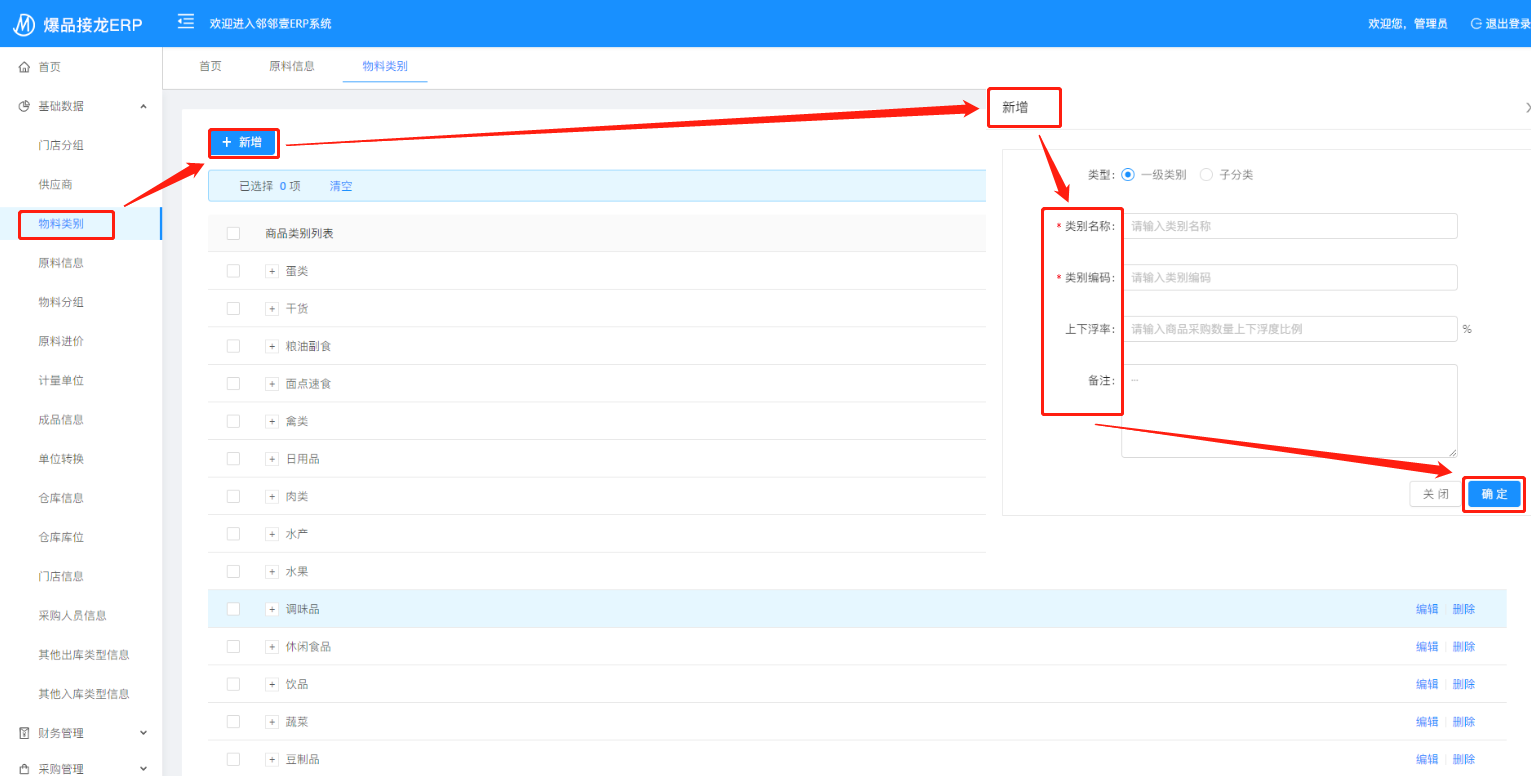Expand the 饮品 category row

(271, 684)
